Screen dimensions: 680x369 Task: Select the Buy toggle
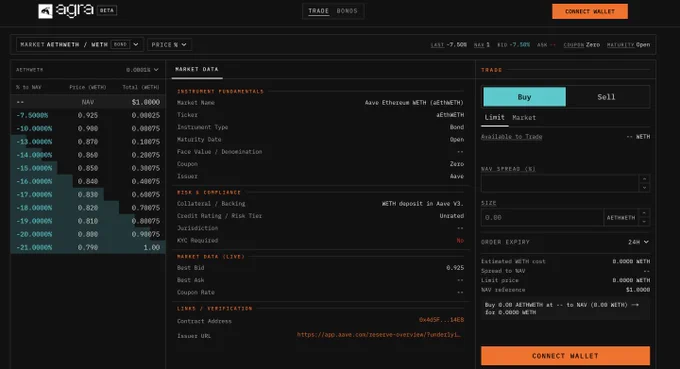524,97
